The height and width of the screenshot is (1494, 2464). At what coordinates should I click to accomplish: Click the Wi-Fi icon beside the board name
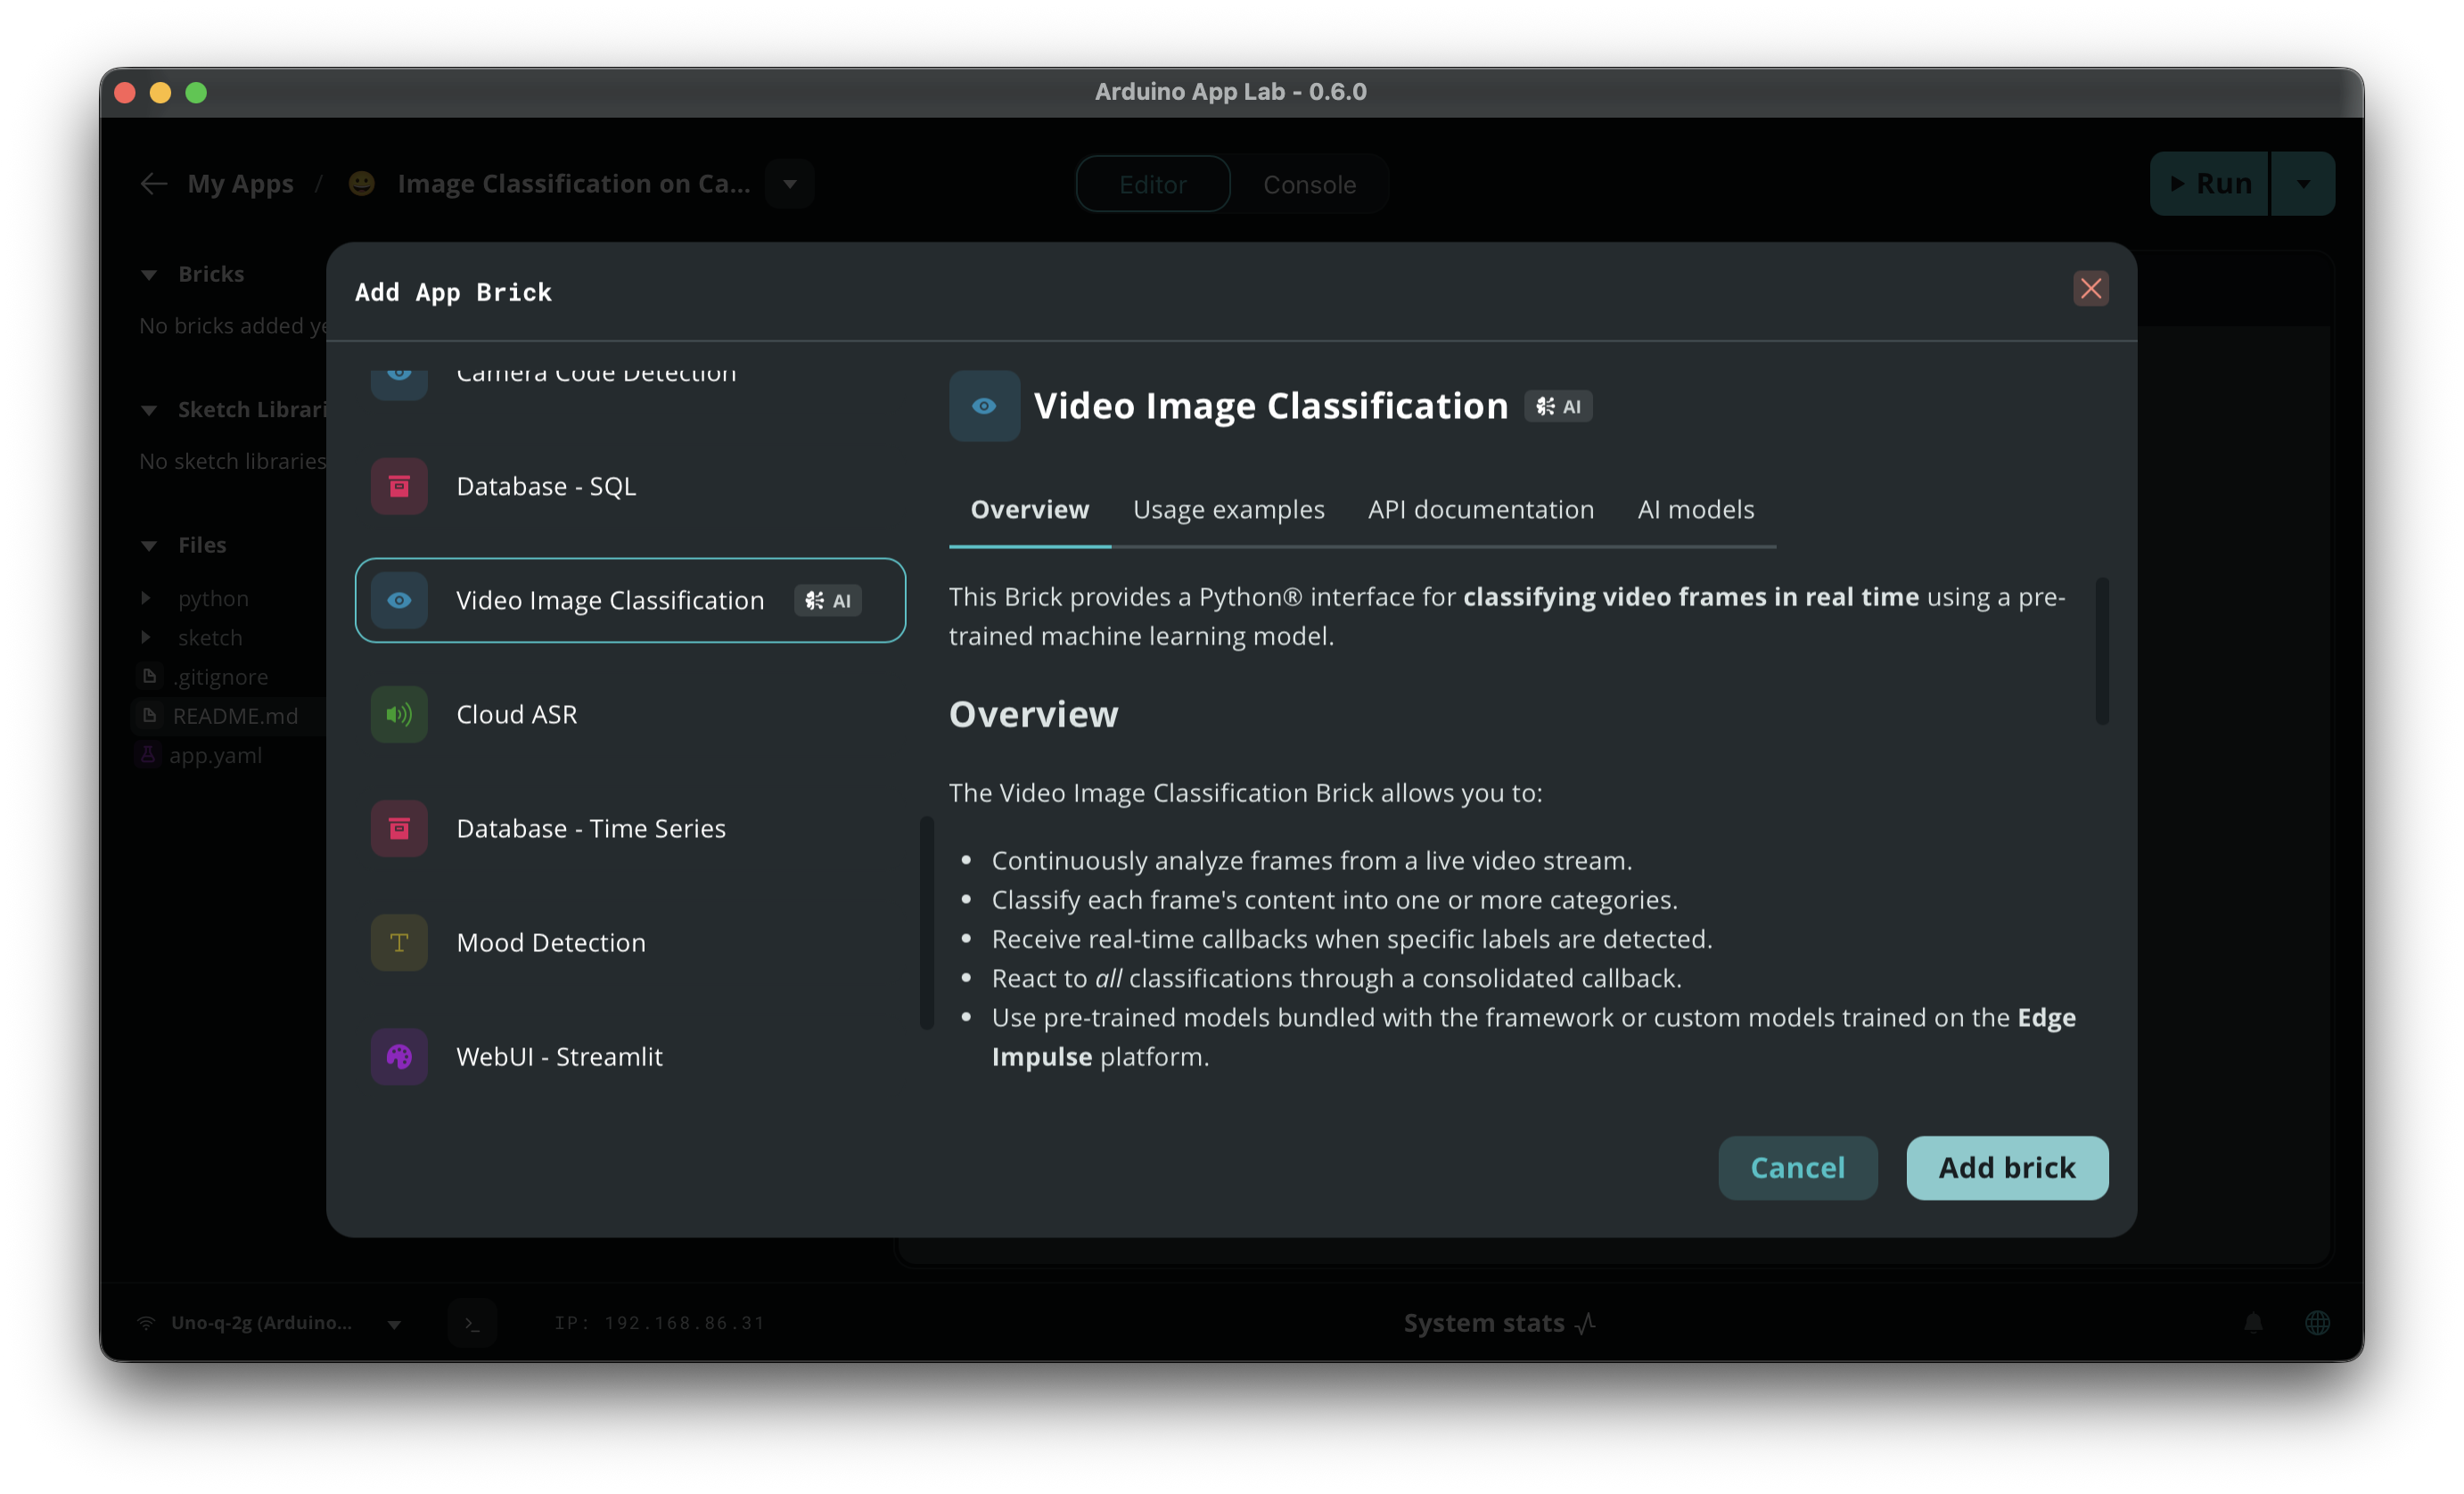146,1323
